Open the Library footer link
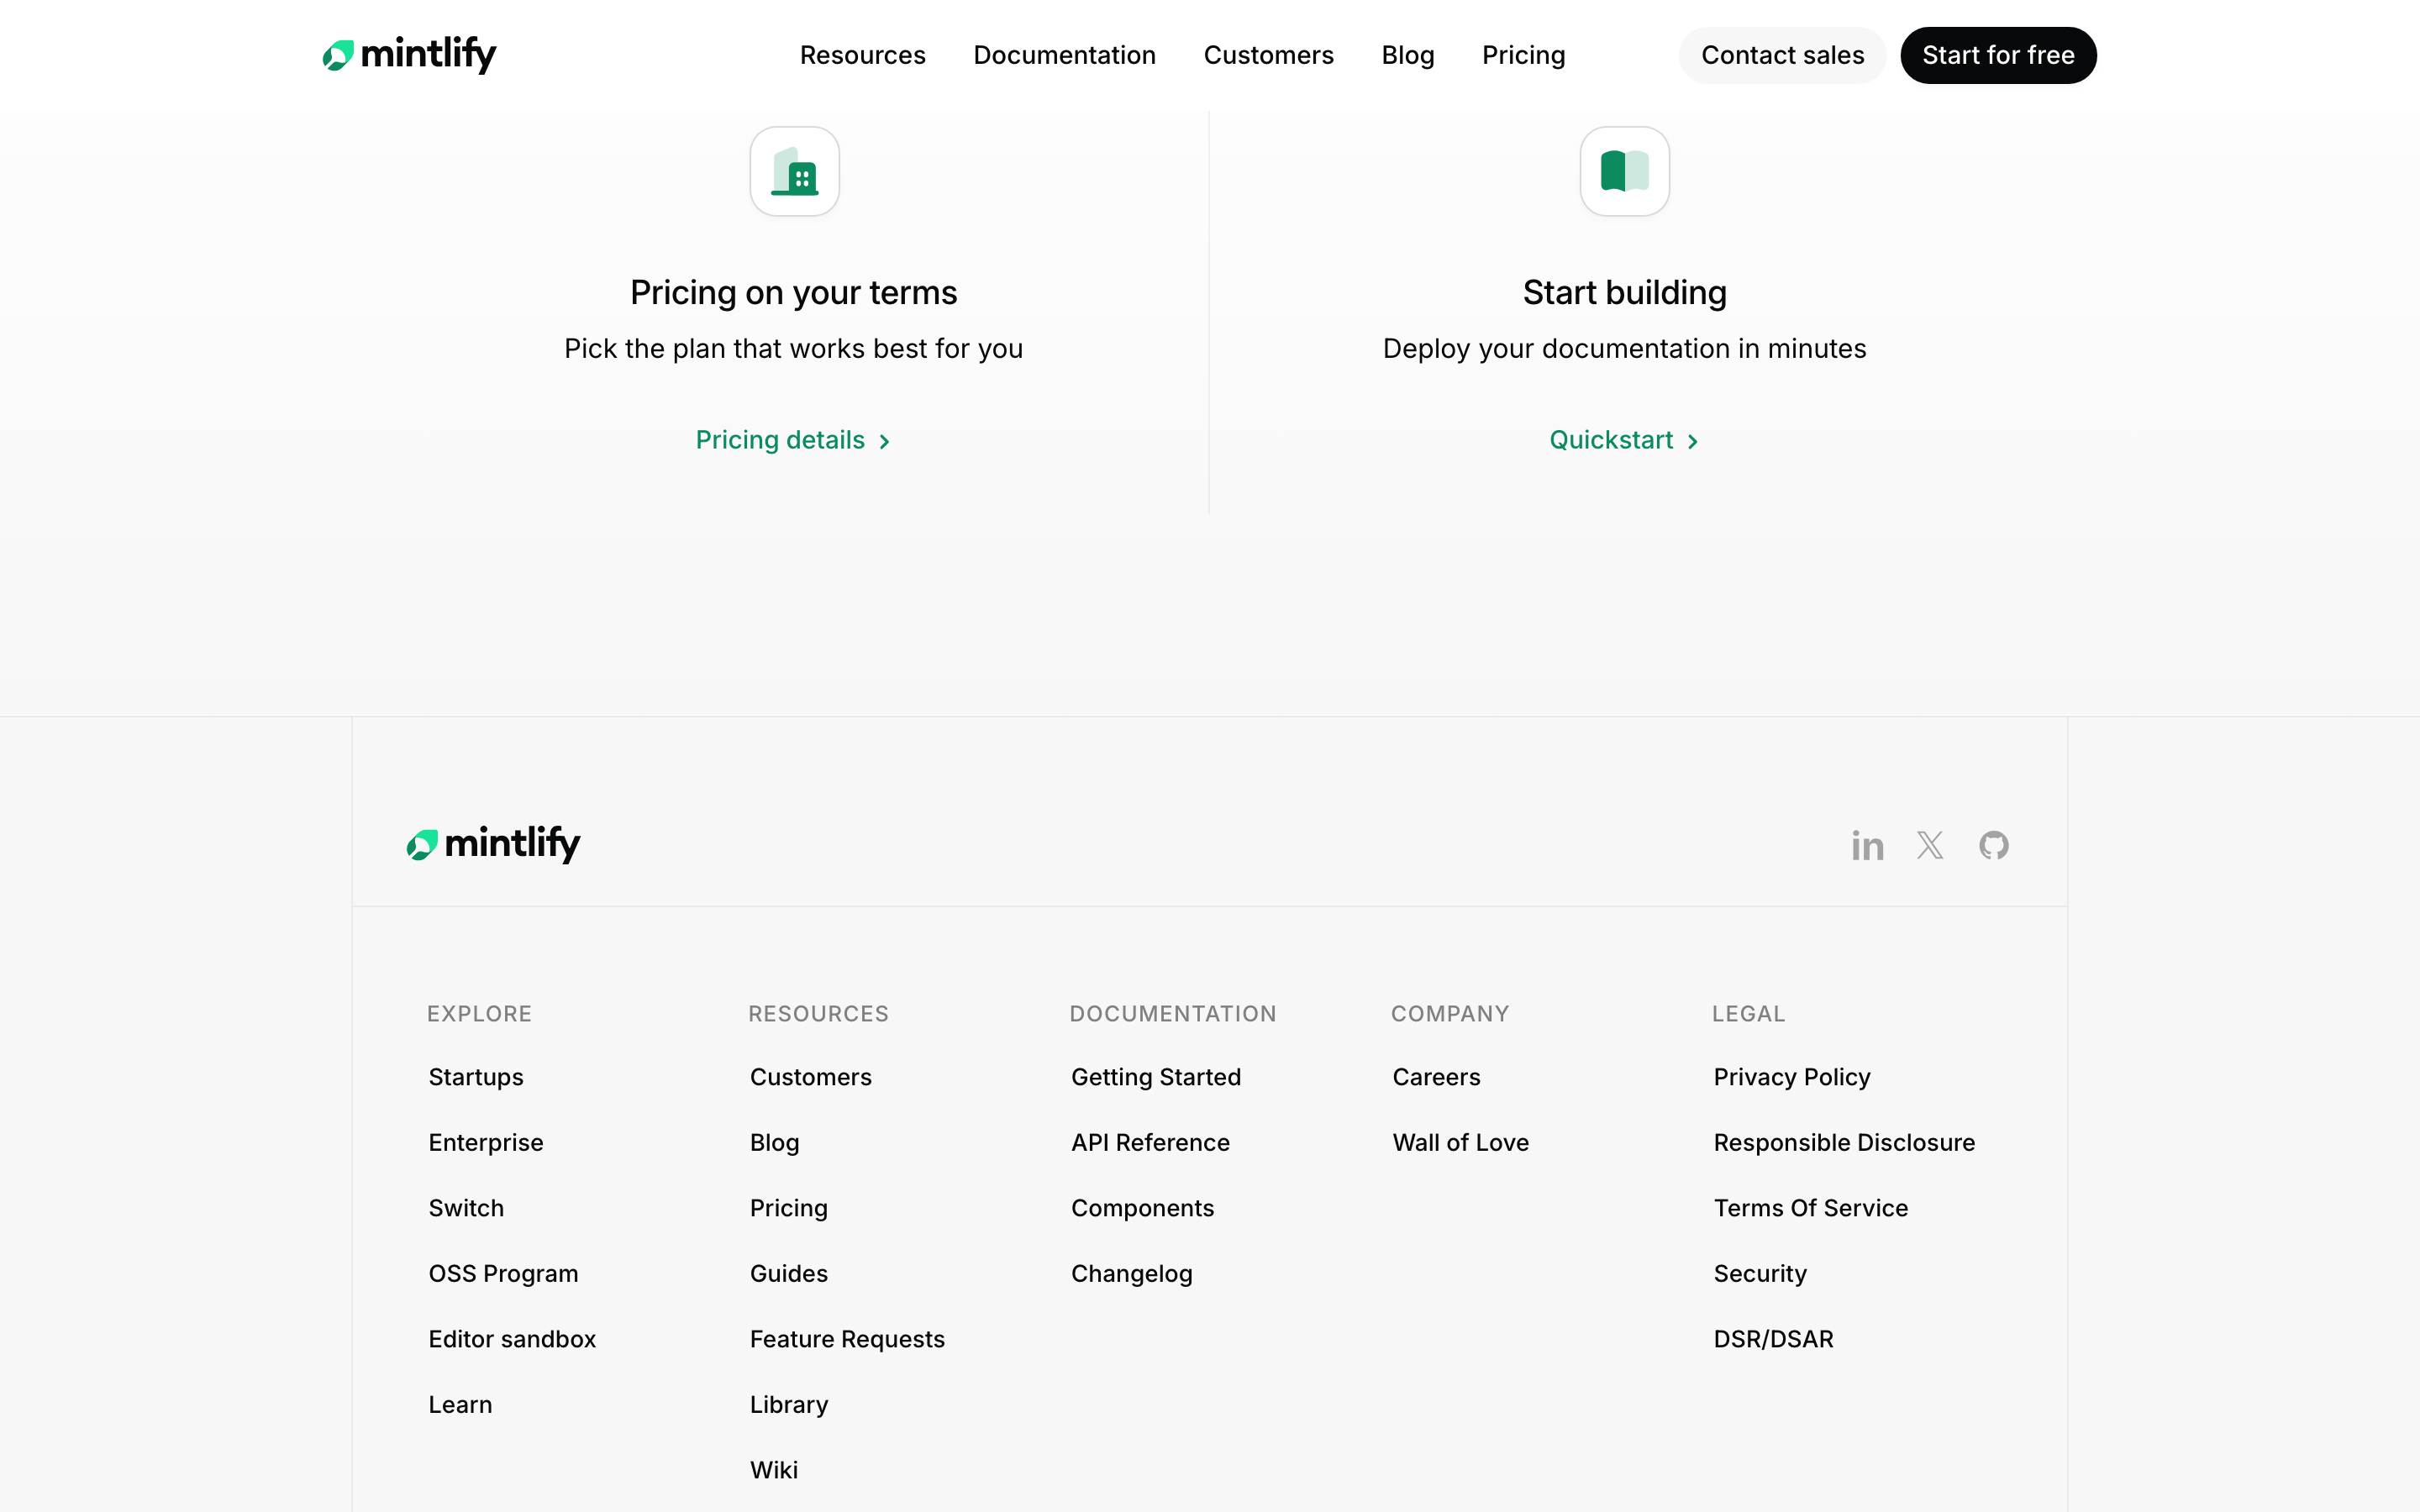The width and height of the screenshot is (2420, 1512). [x=789, y=1404]
